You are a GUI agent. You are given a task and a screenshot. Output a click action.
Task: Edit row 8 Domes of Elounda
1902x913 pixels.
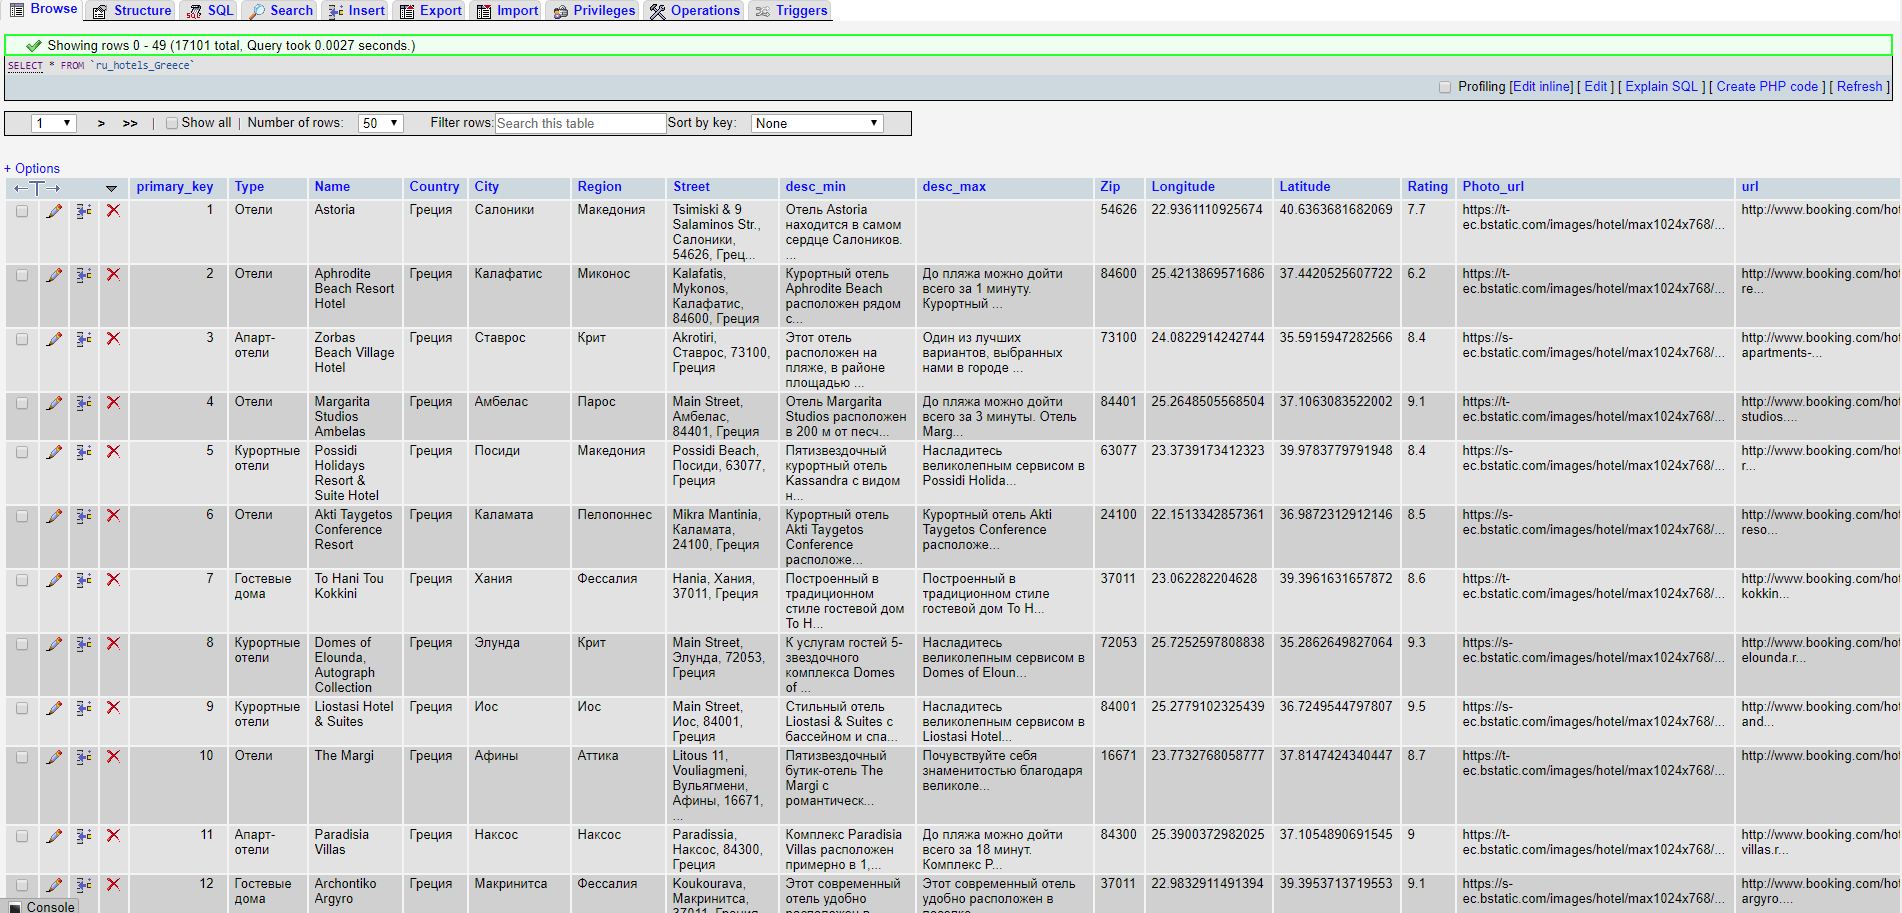pyautogui.click(x=54, y=644)
